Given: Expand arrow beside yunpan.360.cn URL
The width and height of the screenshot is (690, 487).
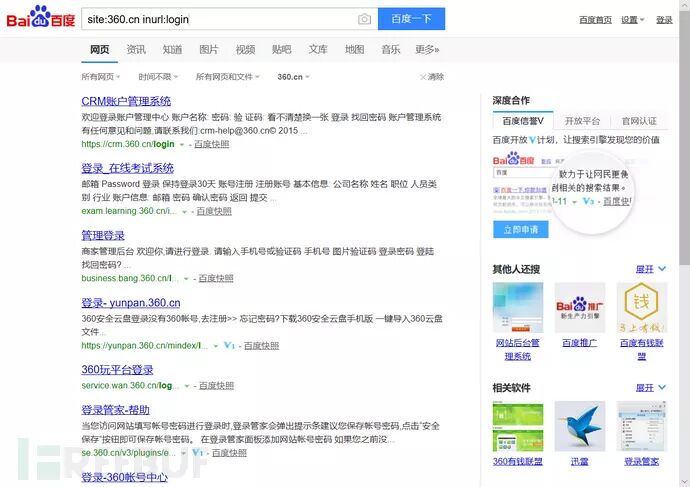Looking at the screenshot, I should [x=216, y=346].
